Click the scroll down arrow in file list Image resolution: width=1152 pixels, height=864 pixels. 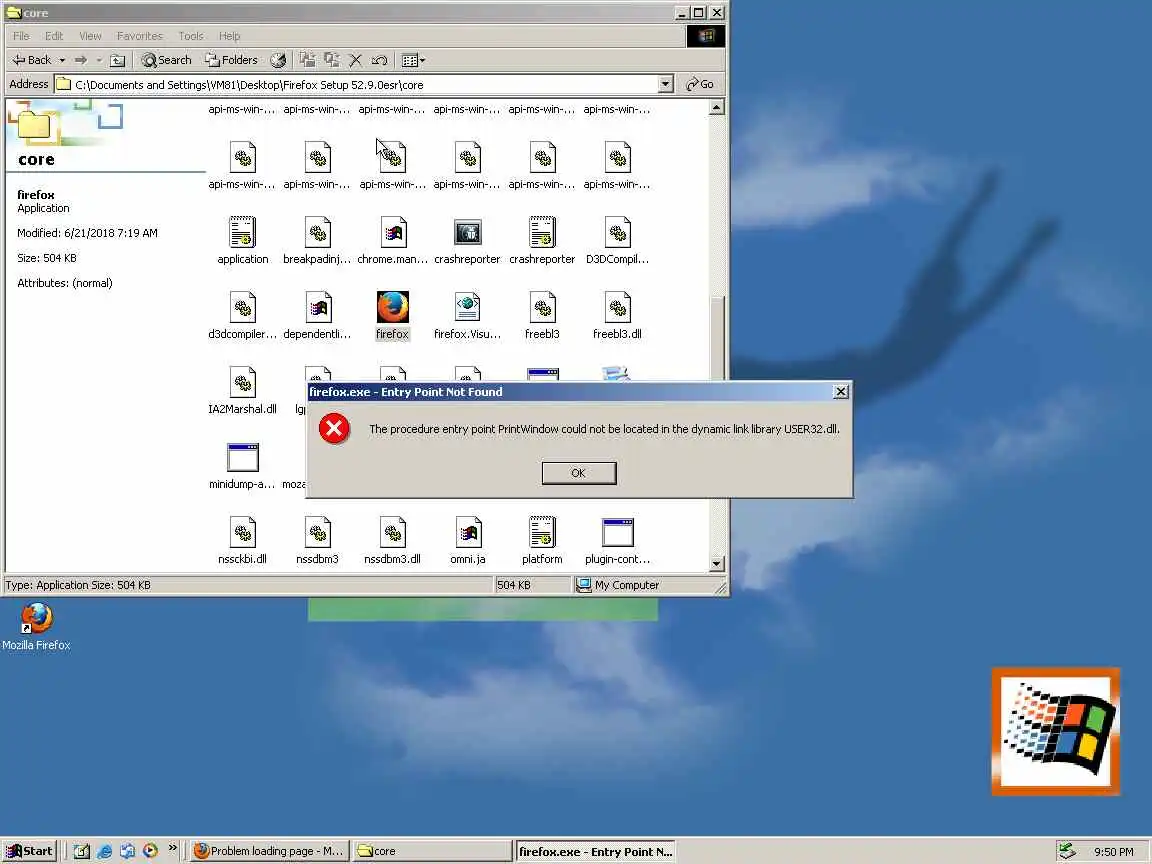(716, 564)
